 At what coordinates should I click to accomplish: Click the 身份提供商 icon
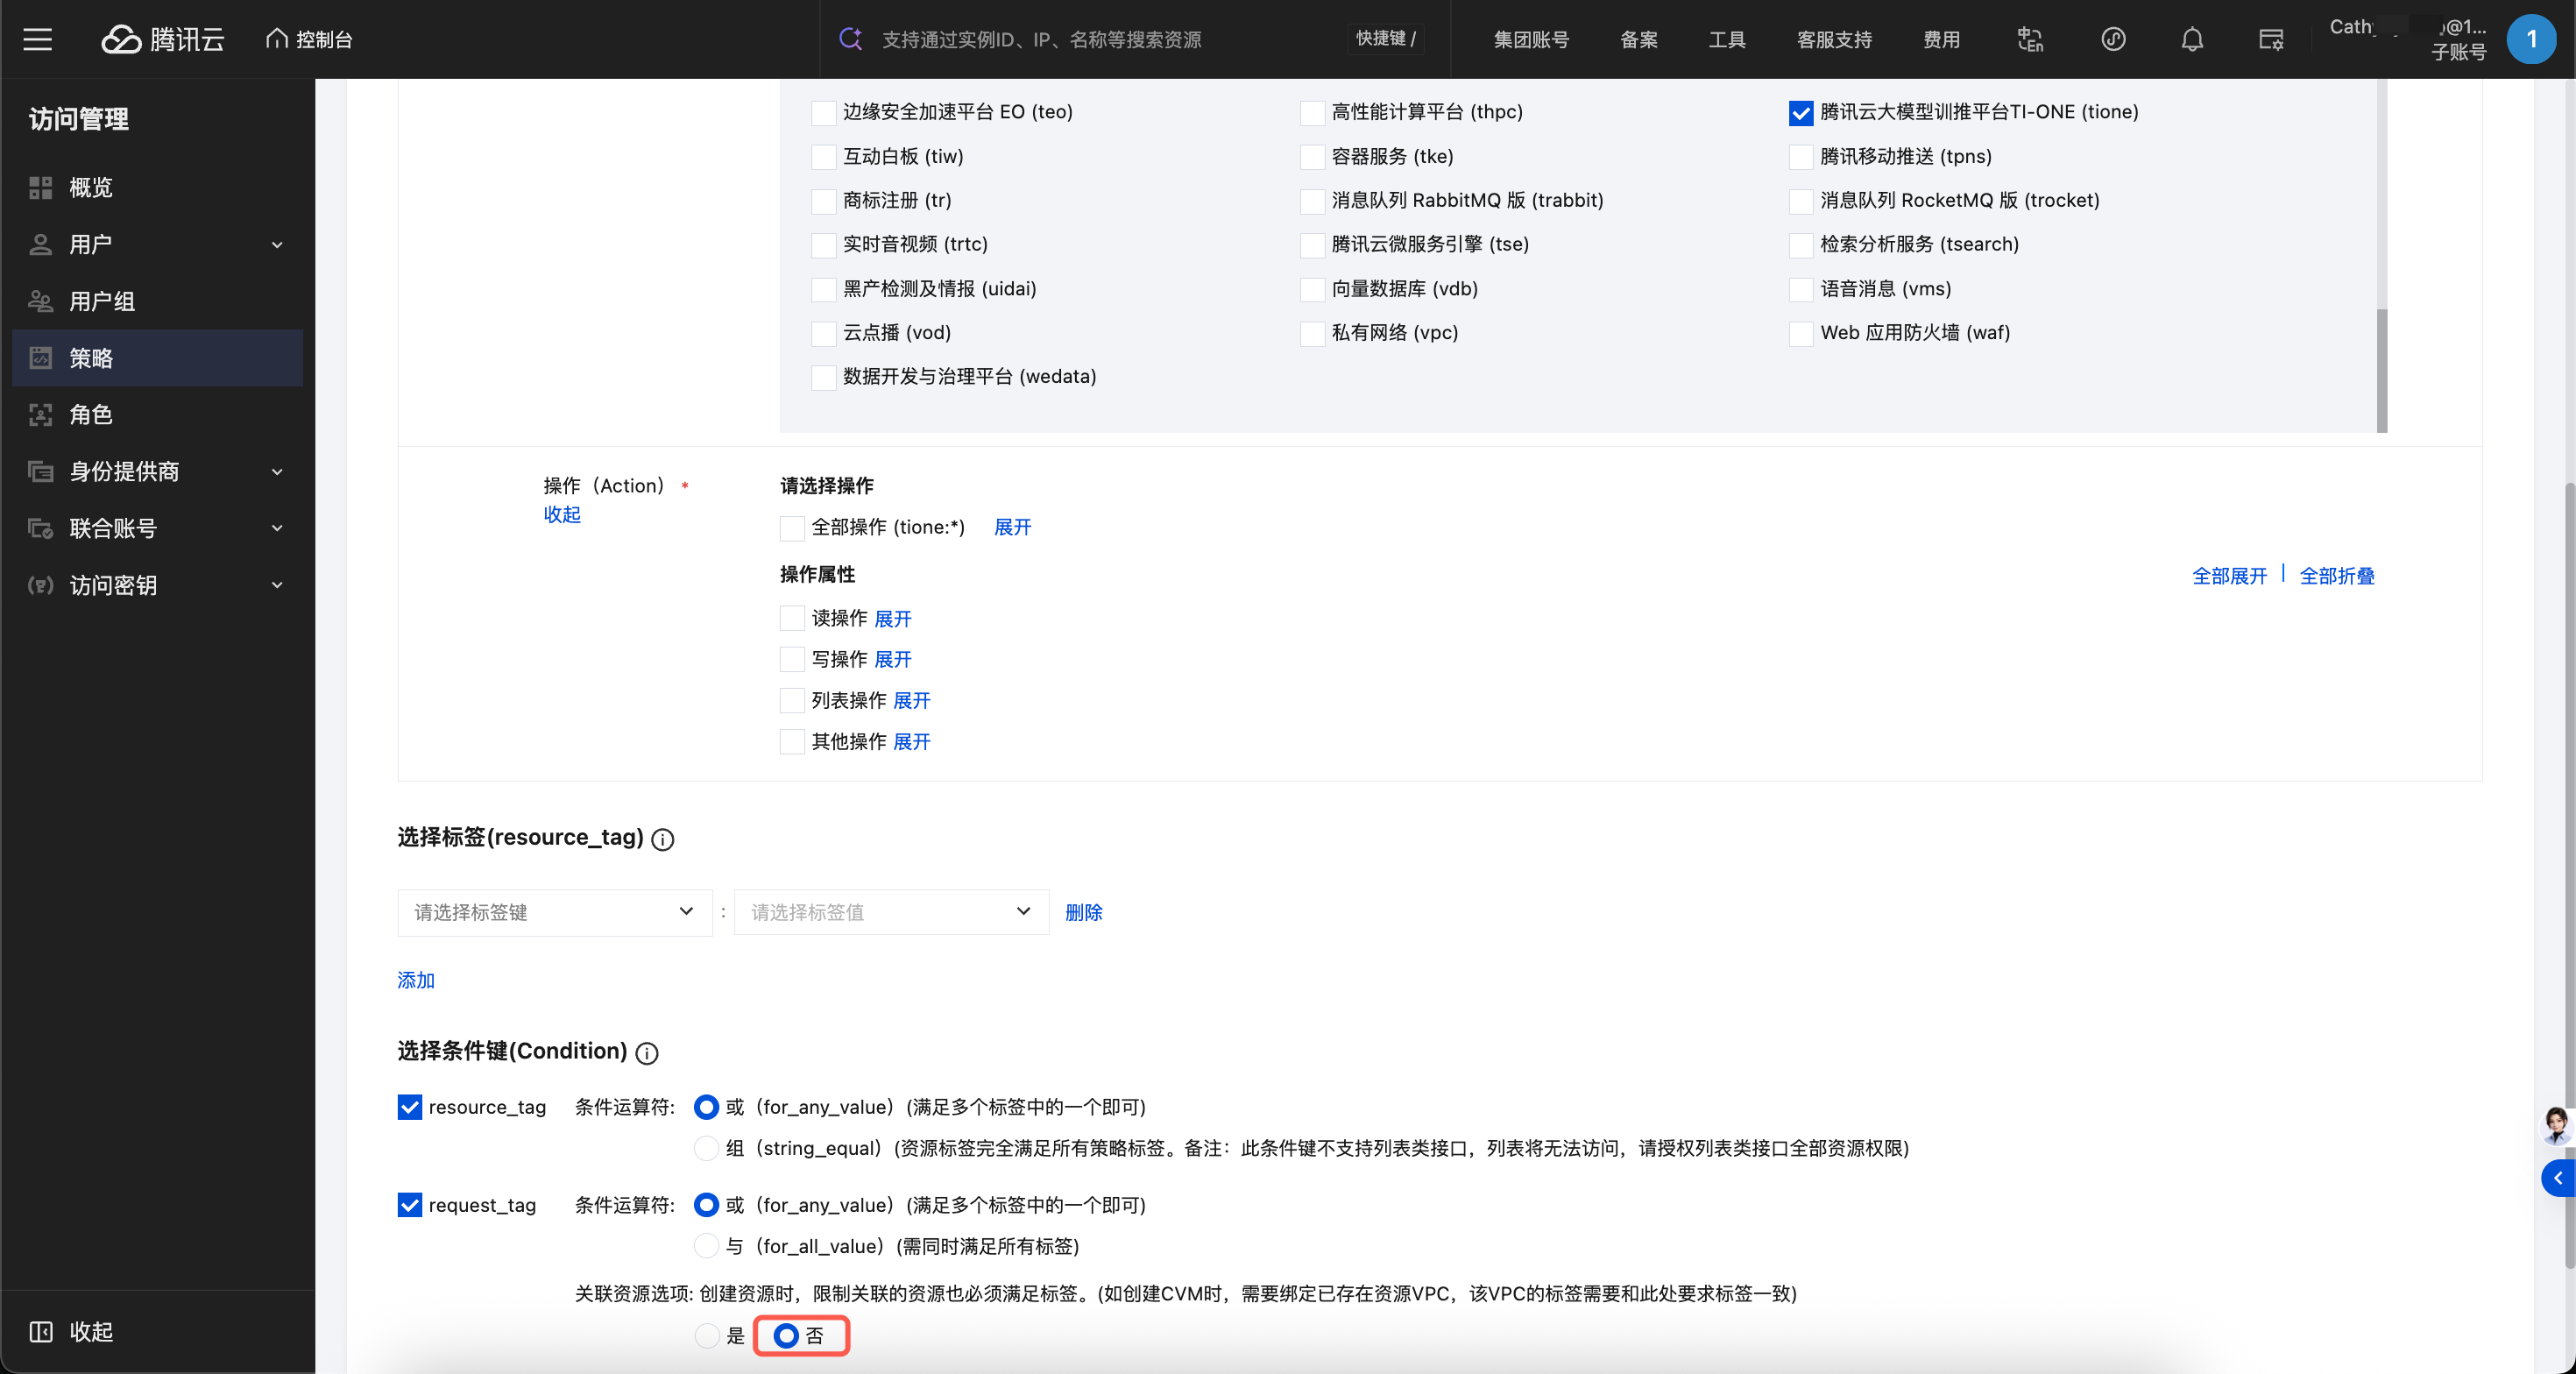[x=41, y=472]
